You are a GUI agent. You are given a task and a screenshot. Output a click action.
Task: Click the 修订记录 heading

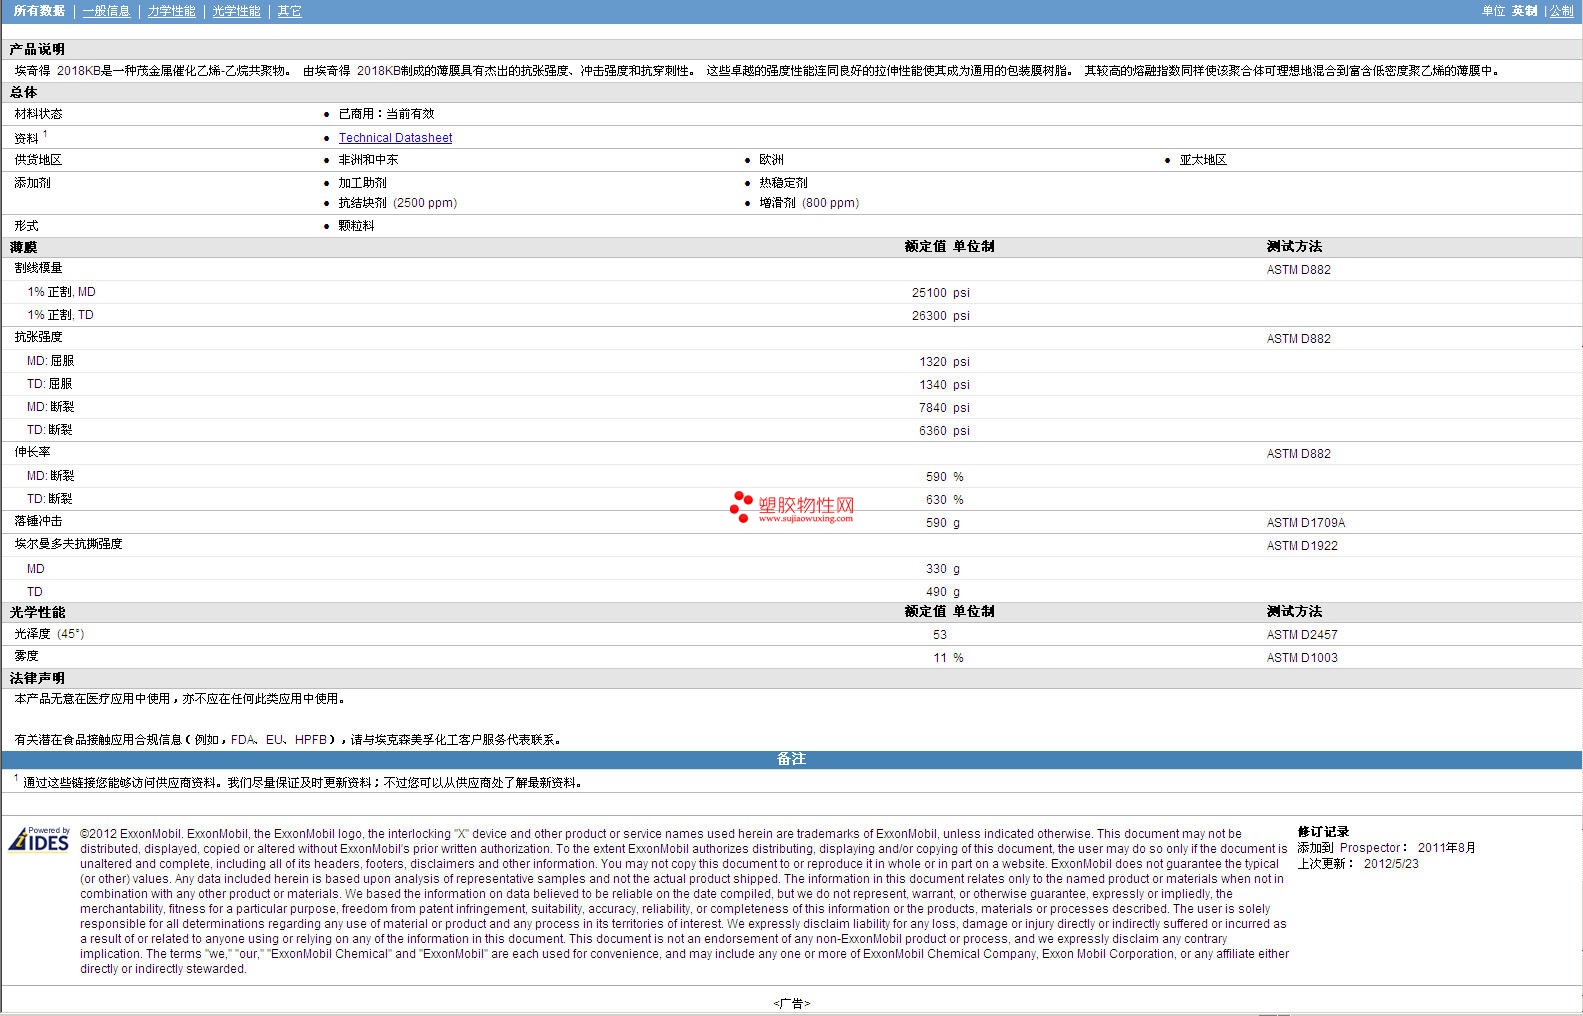[x=1323, y=832]
